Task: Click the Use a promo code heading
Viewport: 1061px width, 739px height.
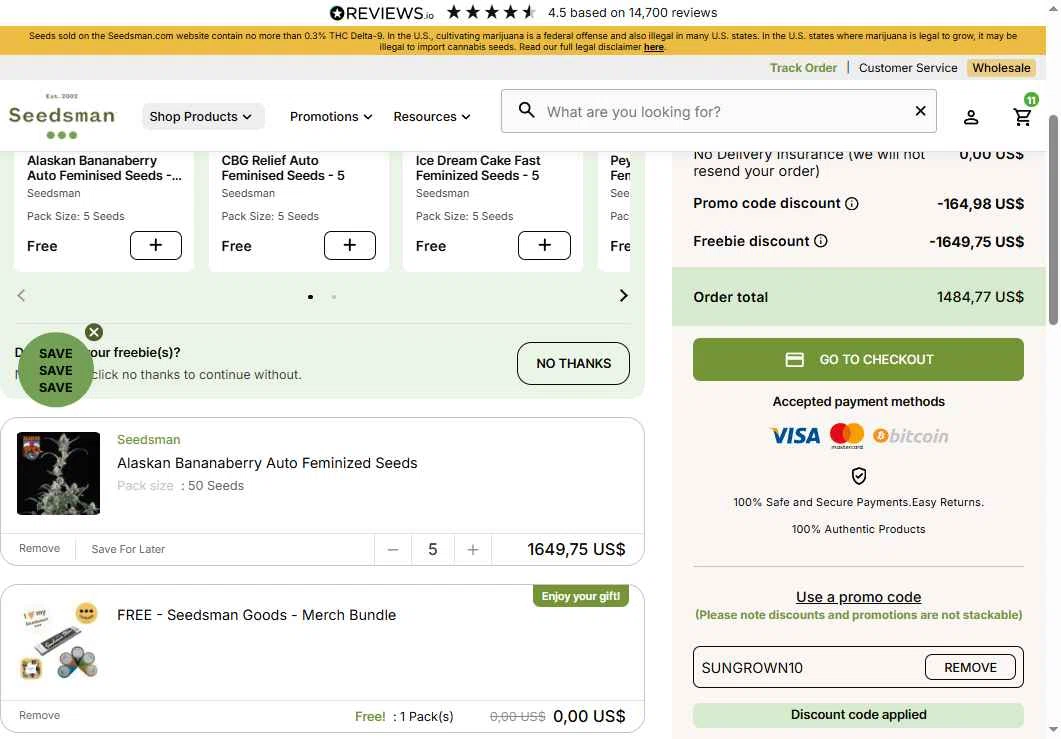Action: [x=858, y=597]
